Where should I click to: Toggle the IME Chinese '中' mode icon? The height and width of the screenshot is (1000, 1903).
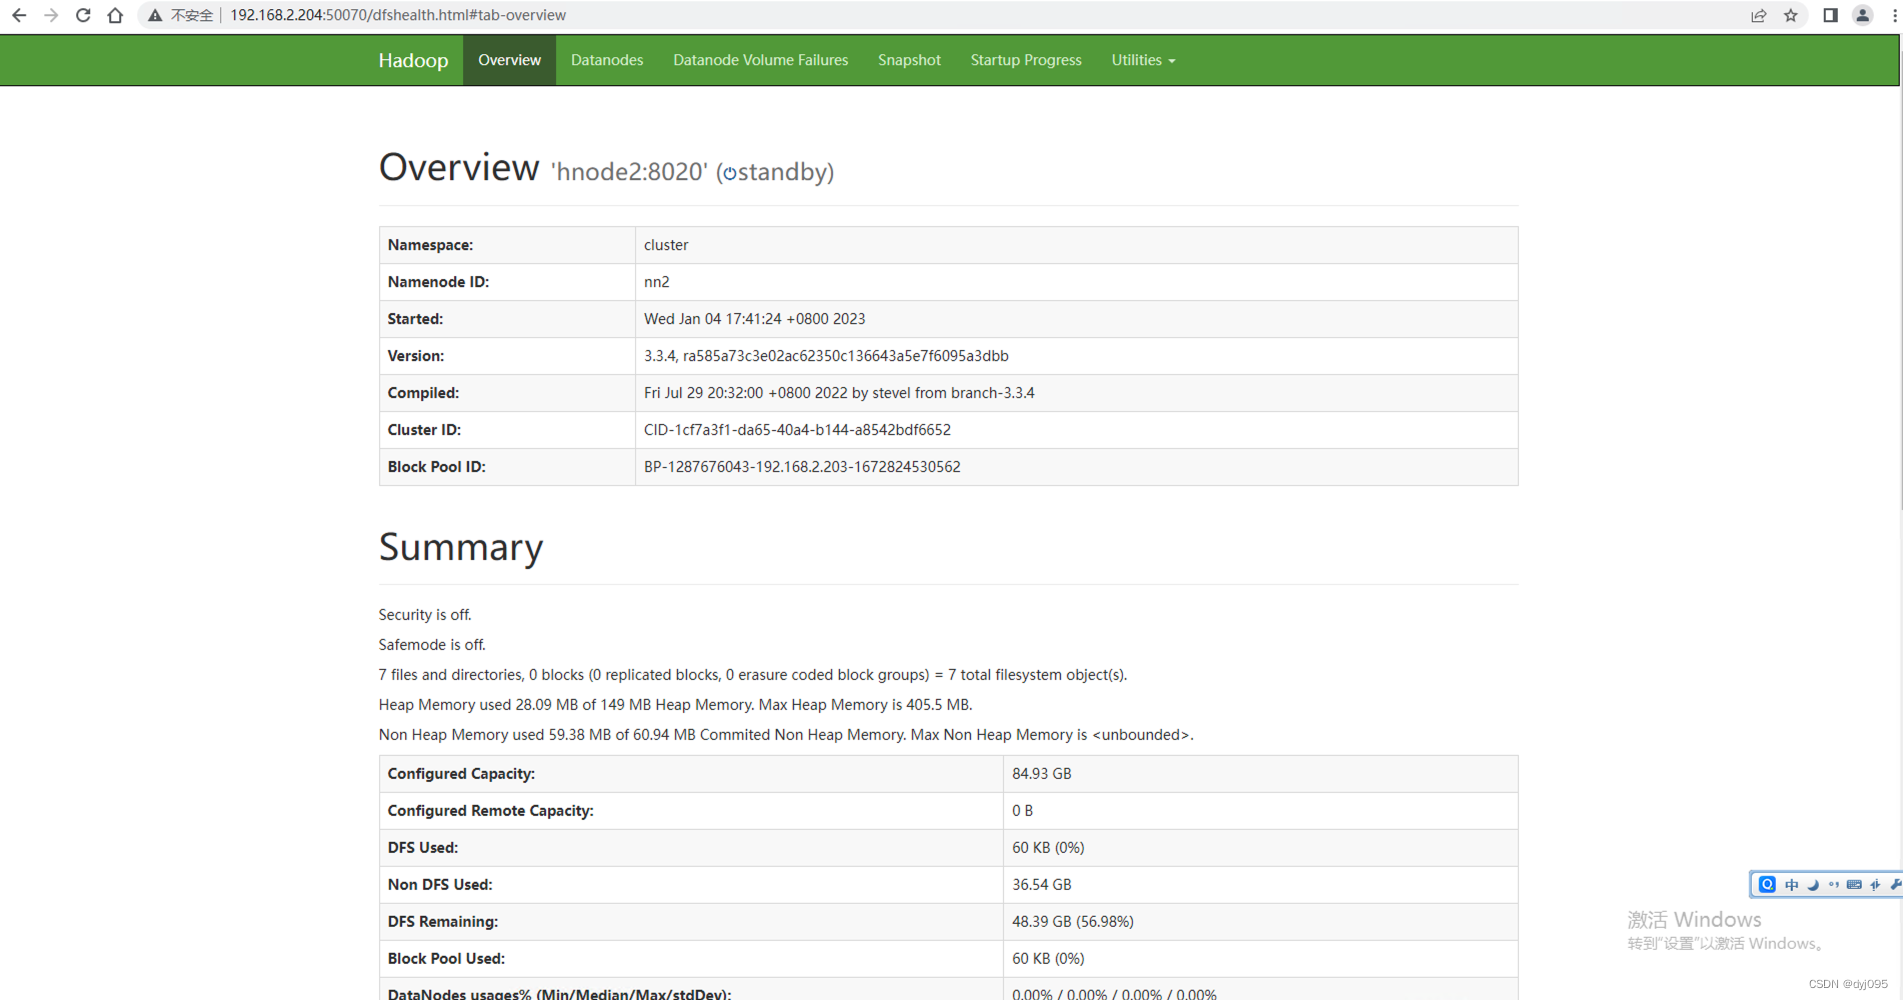point(1791,884)
